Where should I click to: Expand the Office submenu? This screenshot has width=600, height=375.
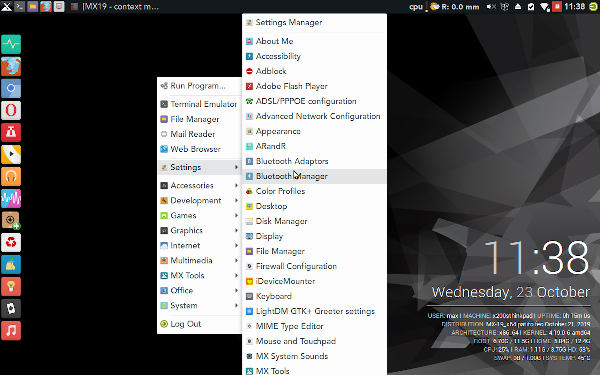click(199, 290)
